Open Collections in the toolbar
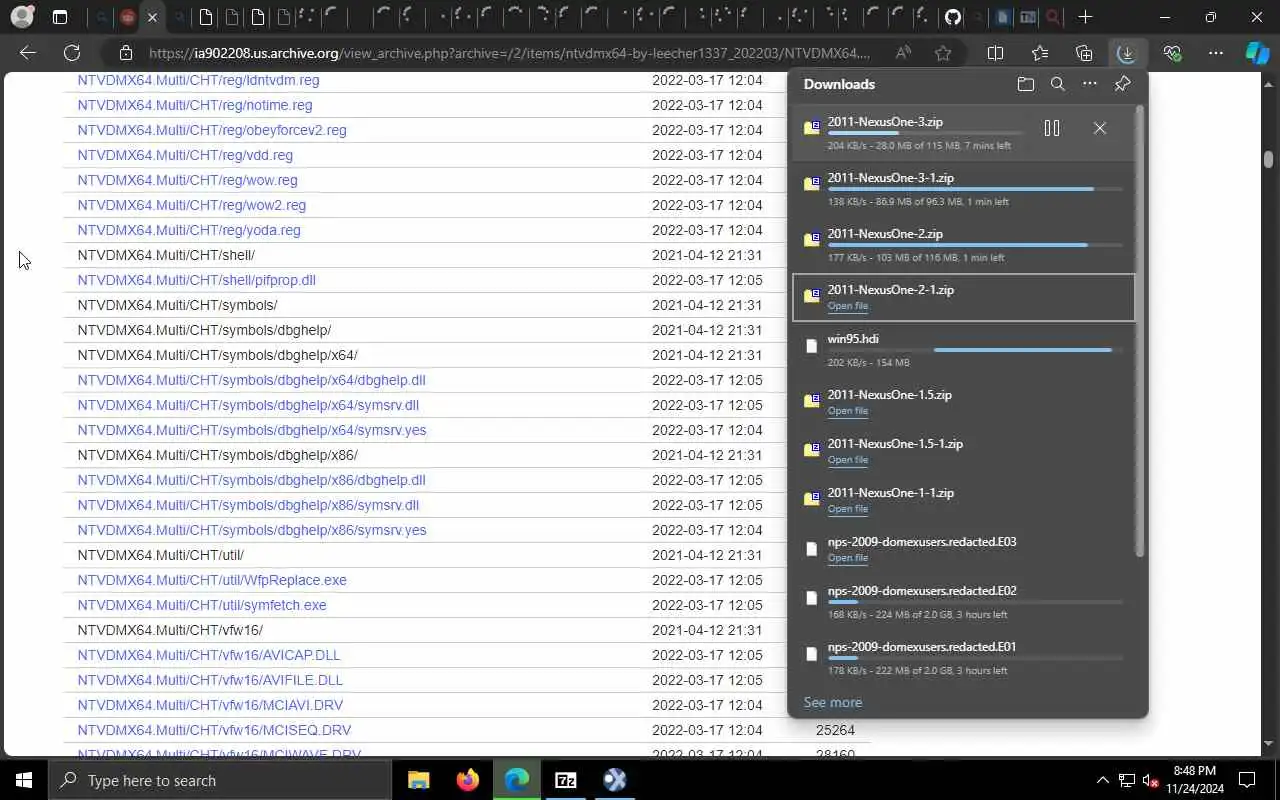The image size is (1280, 800). coord(1084,53)
